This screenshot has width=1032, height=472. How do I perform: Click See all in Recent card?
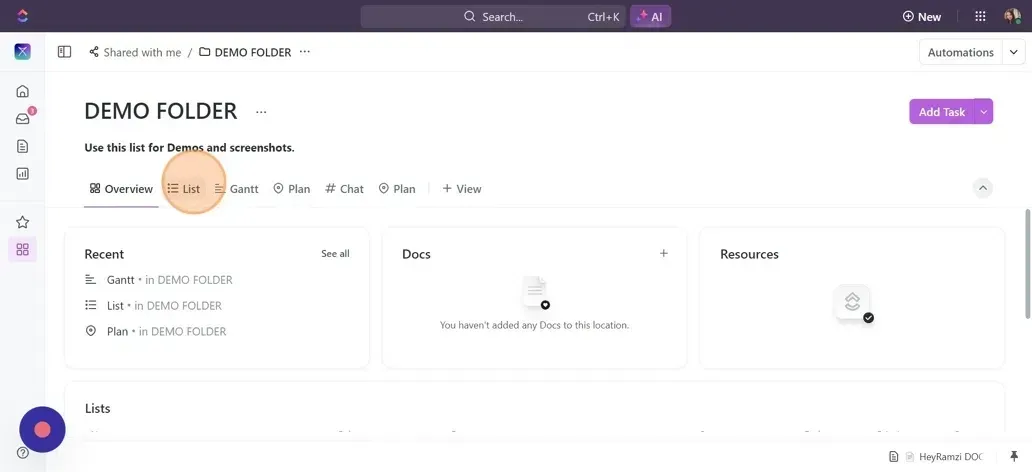(335, 254)
